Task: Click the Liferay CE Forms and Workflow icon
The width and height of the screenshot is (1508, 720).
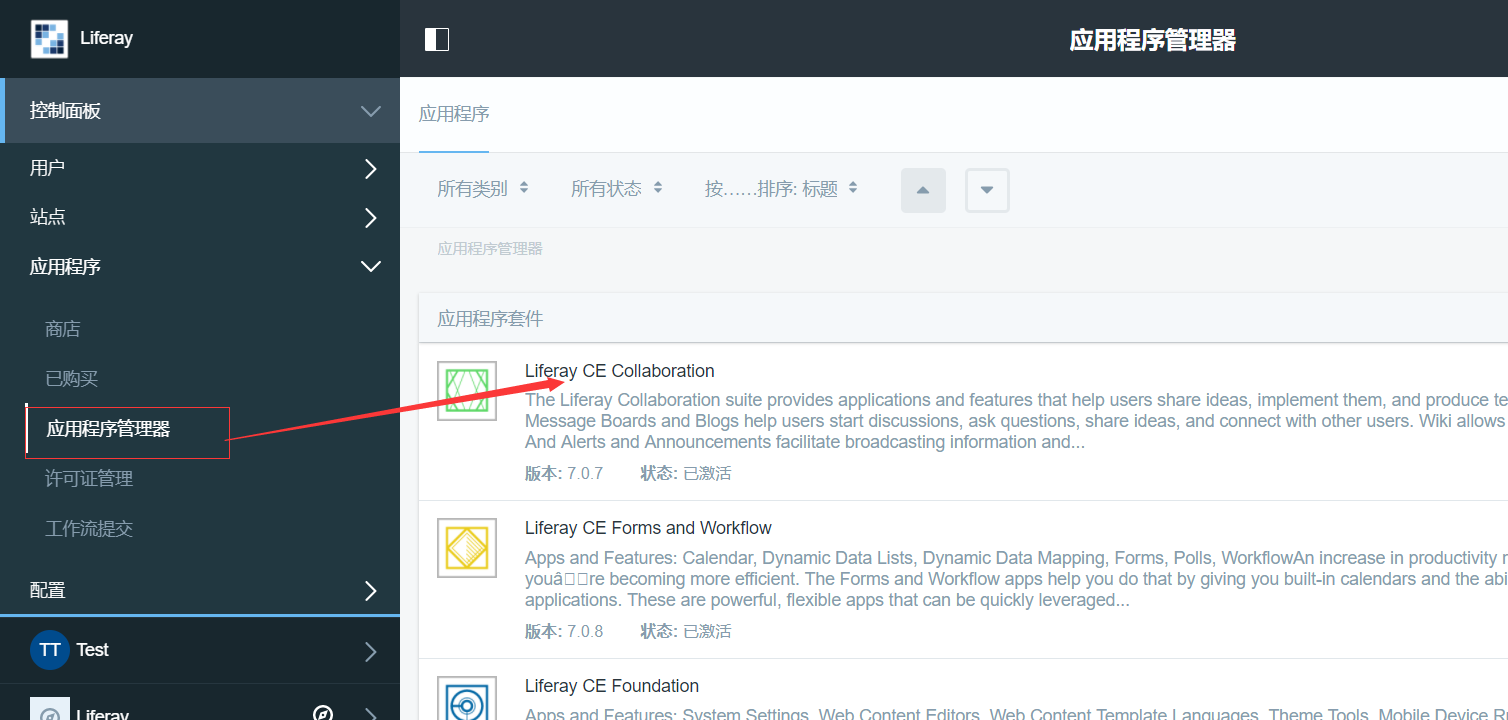Action: (467, 548)
